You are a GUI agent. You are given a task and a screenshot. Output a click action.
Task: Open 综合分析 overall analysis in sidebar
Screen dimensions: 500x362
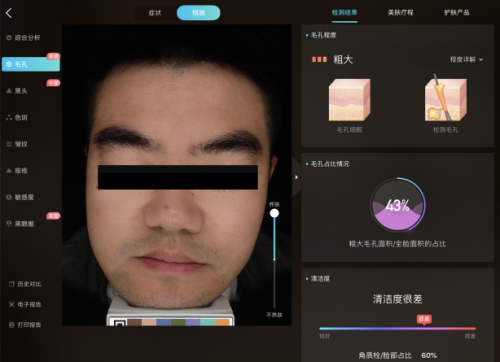tap(23, 38)
